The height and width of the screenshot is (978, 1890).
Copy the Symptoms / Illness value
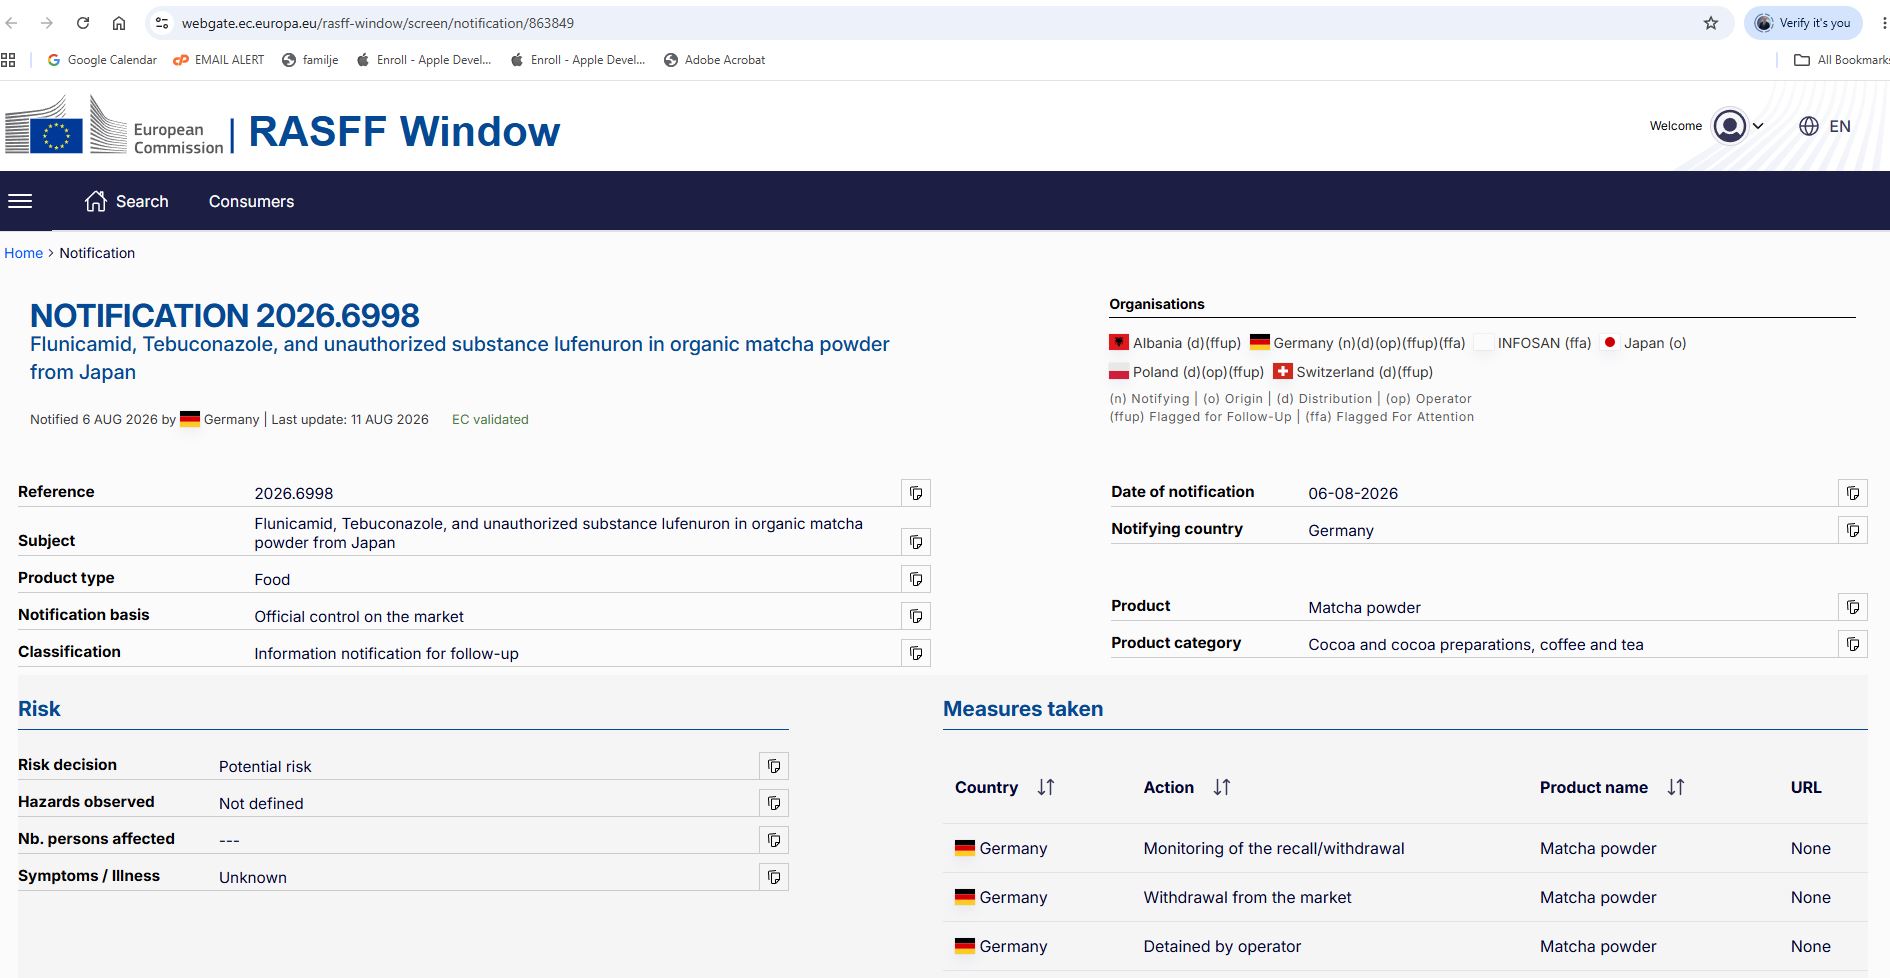tap(774, 877)
